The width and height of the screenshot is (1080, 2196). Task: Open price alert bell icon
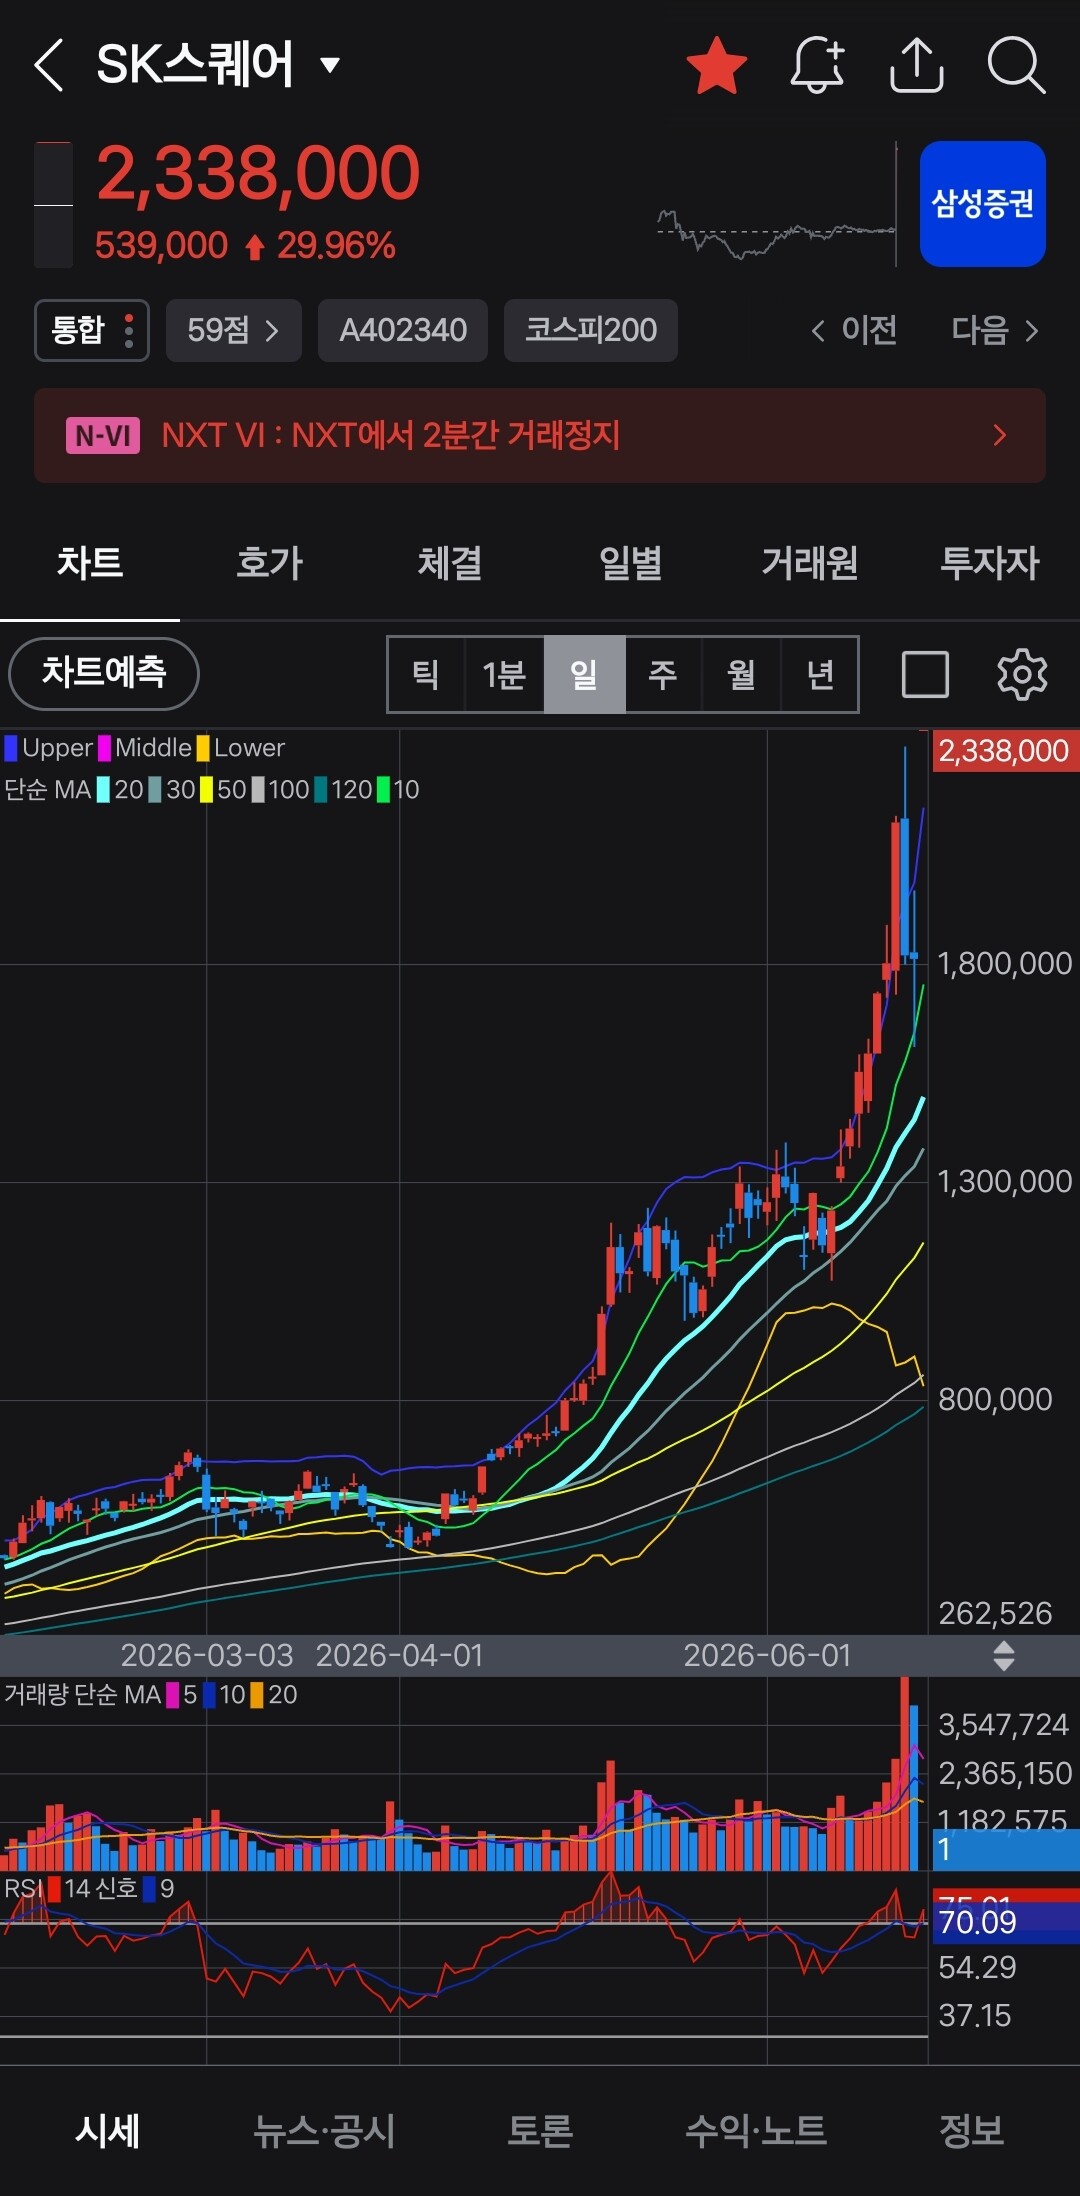point(818,66)
